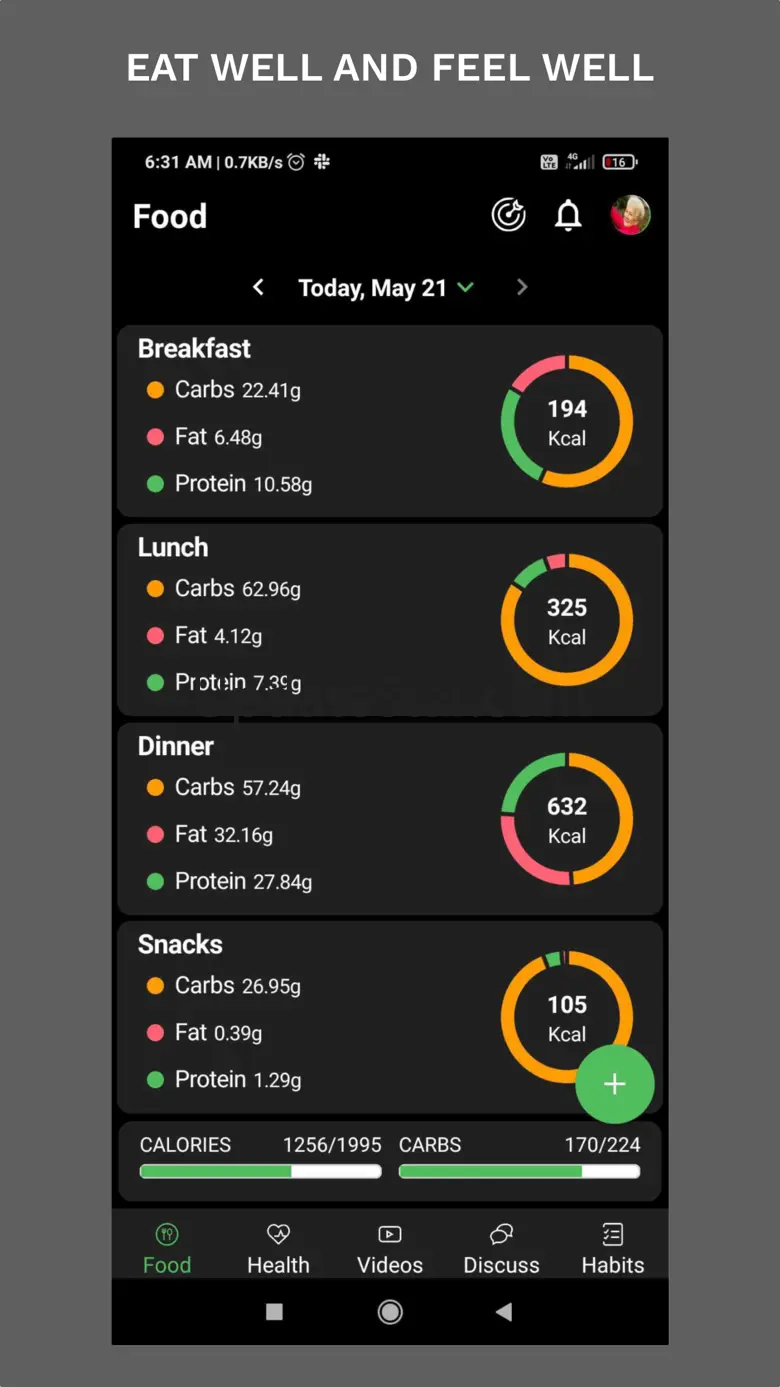
Task: Switch to the Health tab
Action: [278, 1248]
